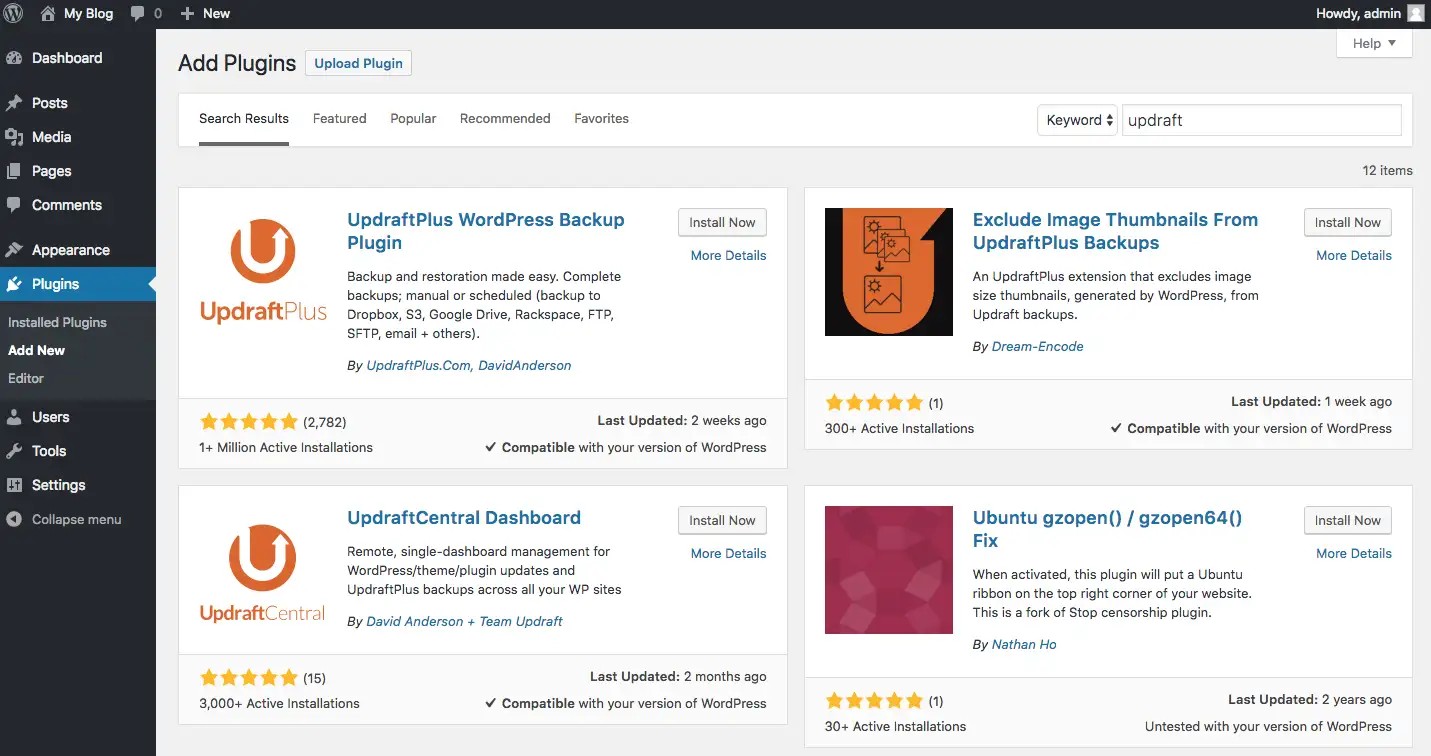Open the Keyword search type dropdown
This screenshot has width=1431, height=756.
click(1077, 120)
